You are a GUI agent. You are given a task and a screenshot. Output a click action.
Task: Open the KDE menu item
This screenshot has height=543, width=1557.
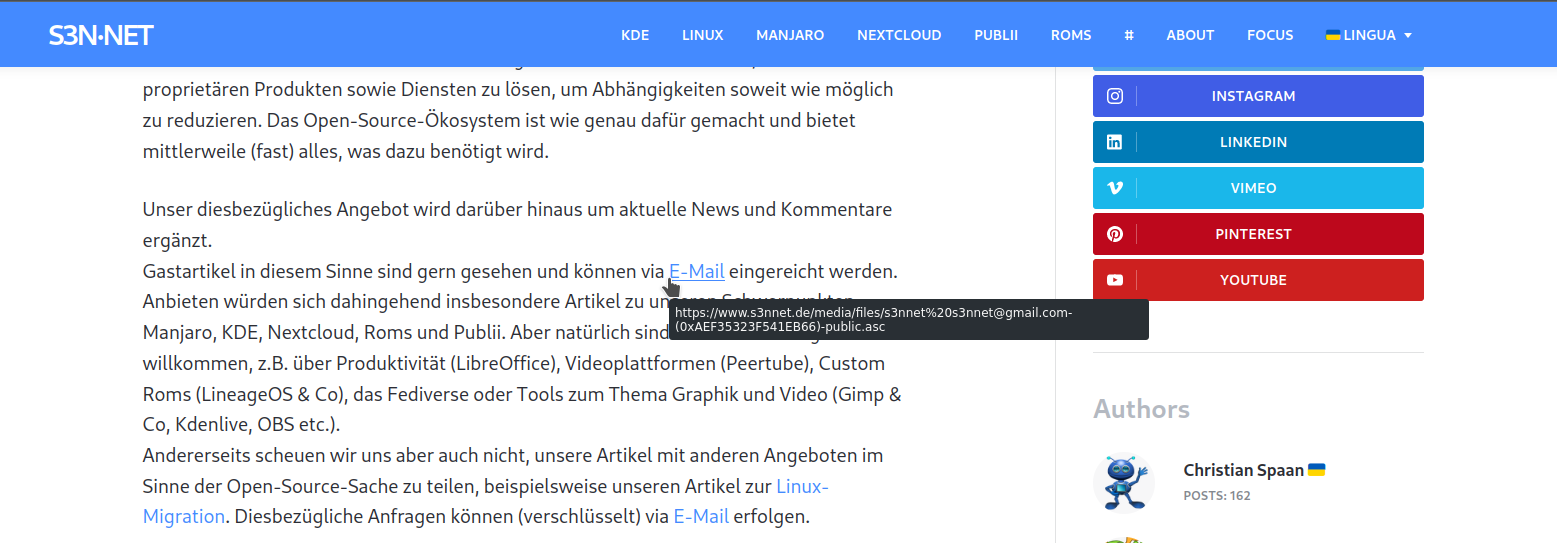pyautogui.click(x=635, y=35)
